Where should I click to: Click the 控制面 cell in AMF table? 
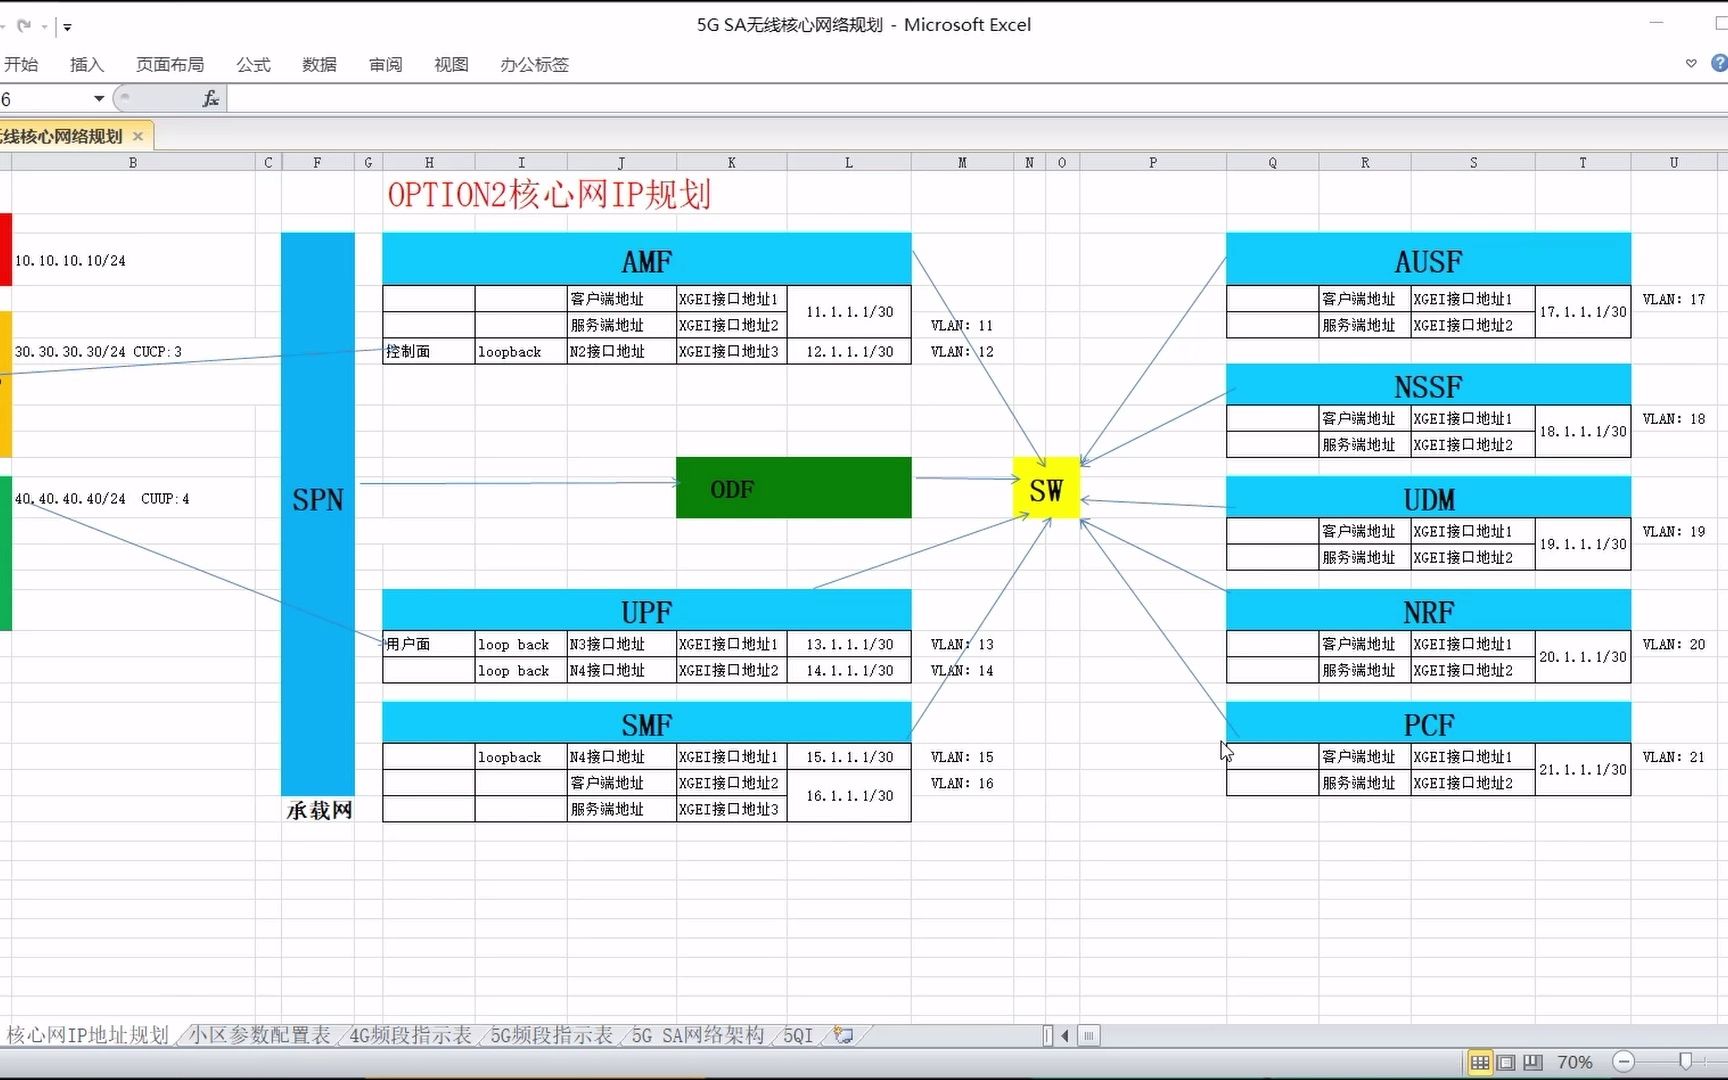pos(429,352)
